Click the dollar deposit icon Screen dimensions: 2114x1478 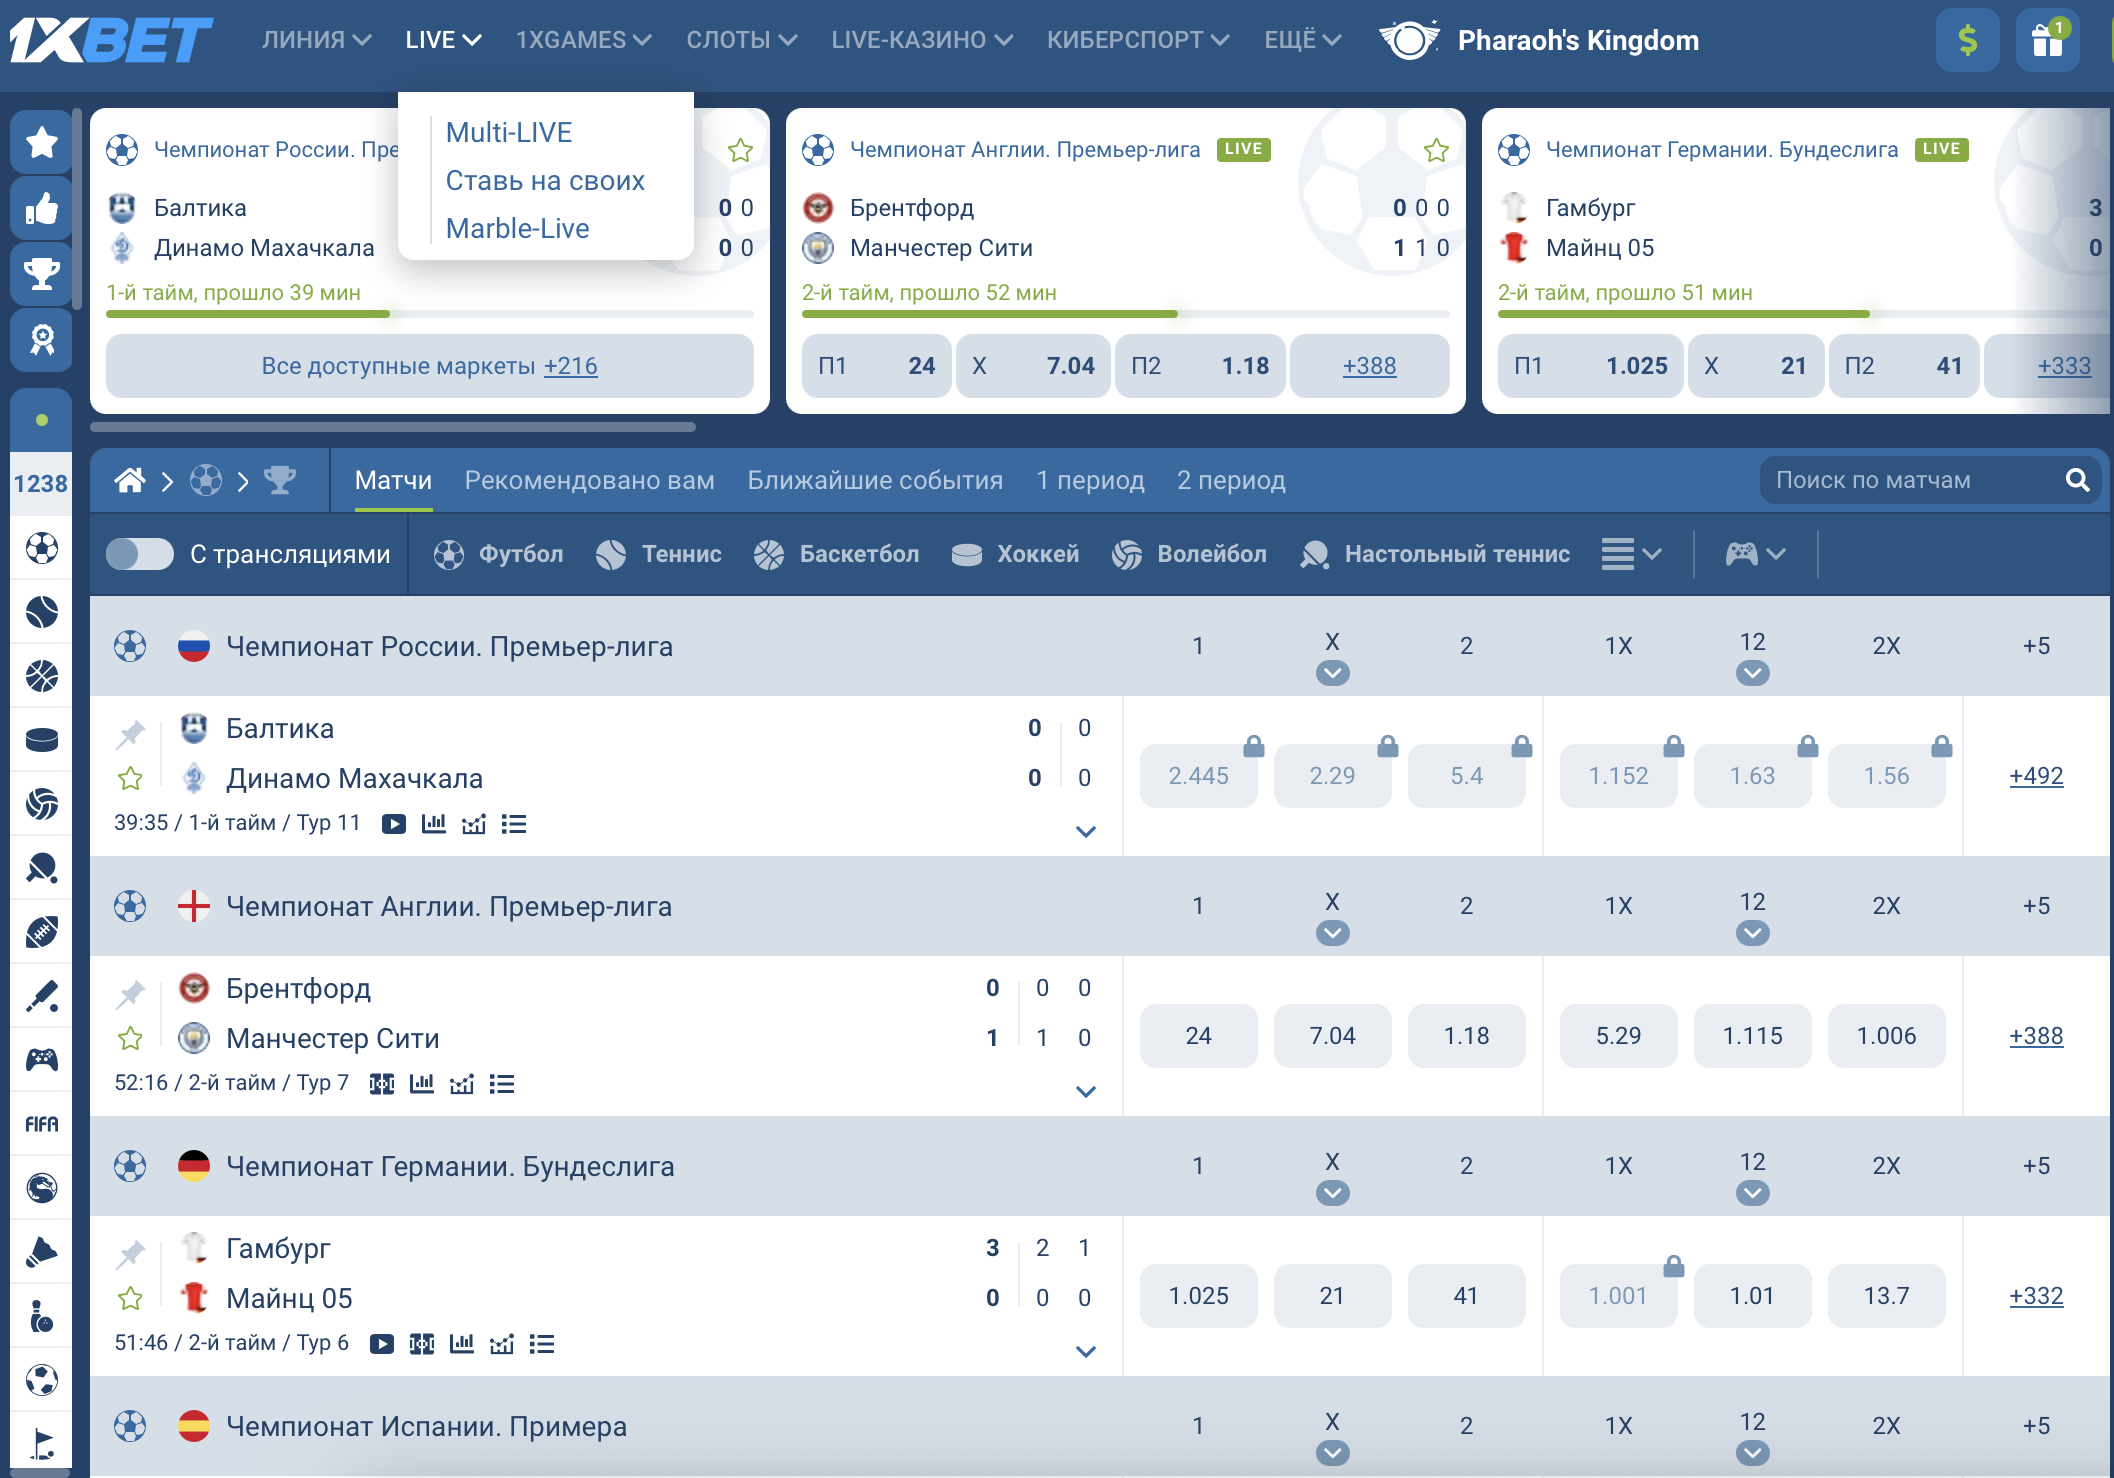1967,41
